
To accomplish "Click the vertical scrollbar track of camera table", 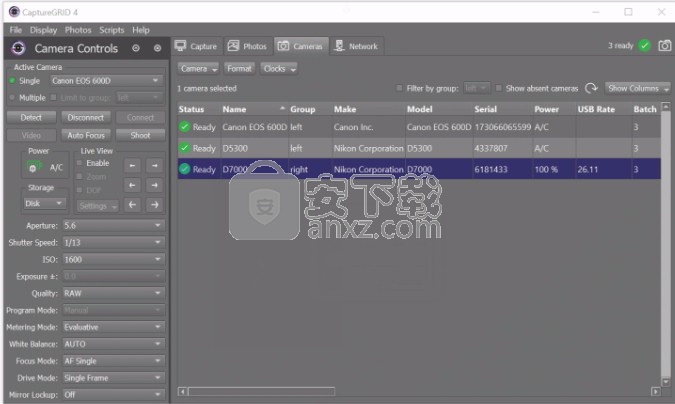I will [666, 244].
